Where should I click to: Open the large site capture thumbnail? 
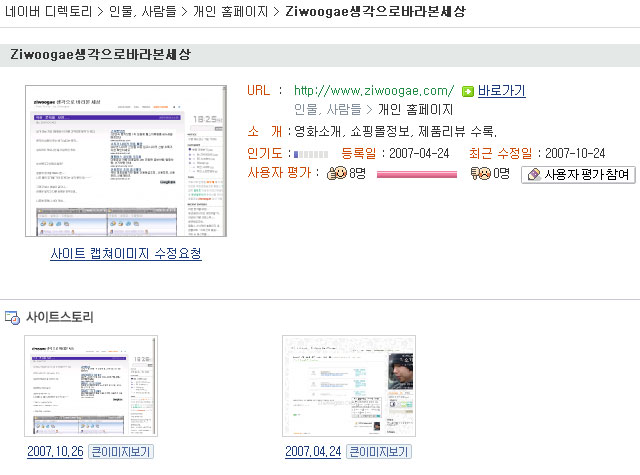126,161
